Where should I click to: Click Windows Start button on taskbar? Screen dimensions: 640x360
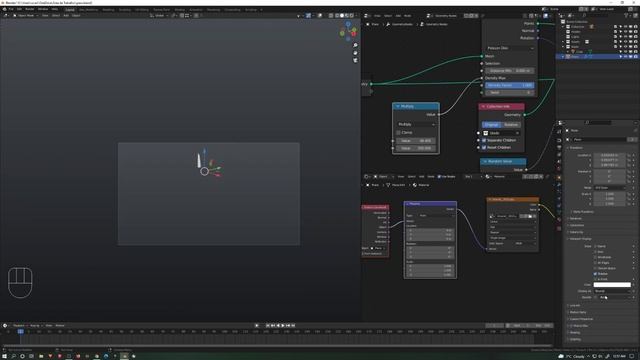pyautogui.click(x=4, y=356)
